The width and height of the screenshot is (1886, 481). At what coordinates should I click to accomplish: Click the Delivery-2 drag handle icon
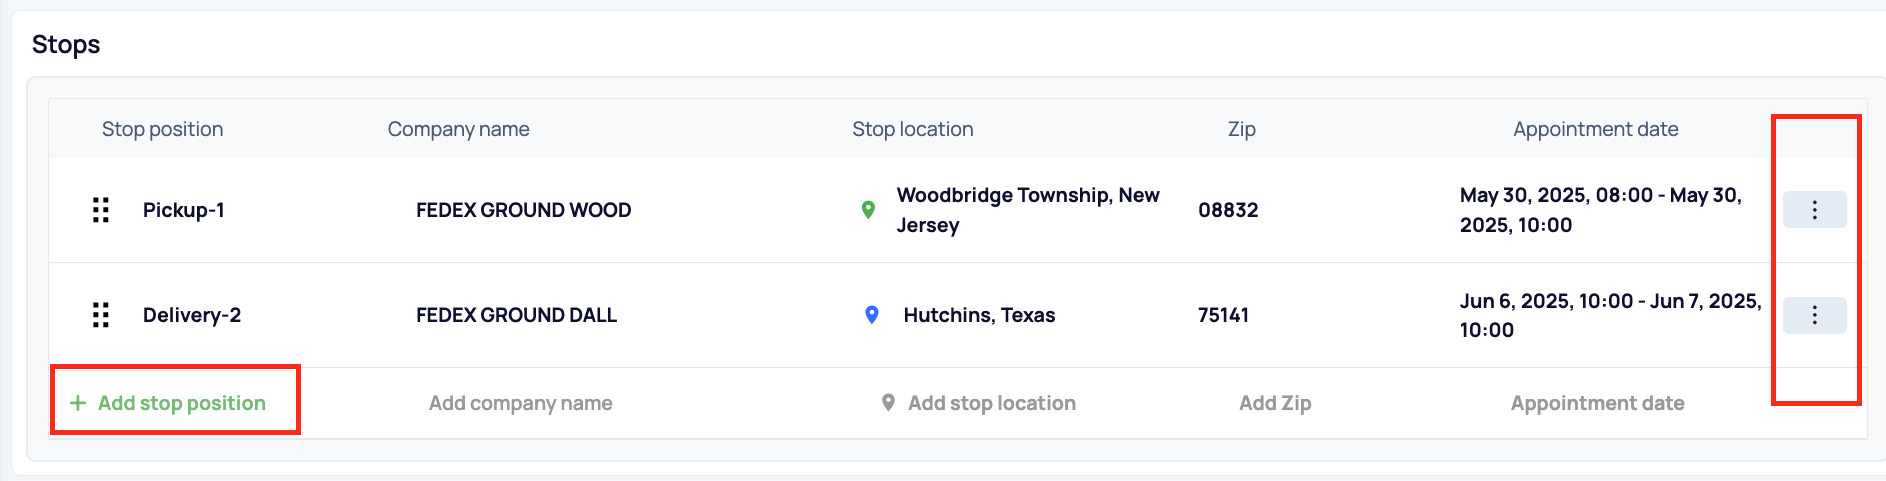(x=101, y=315)
